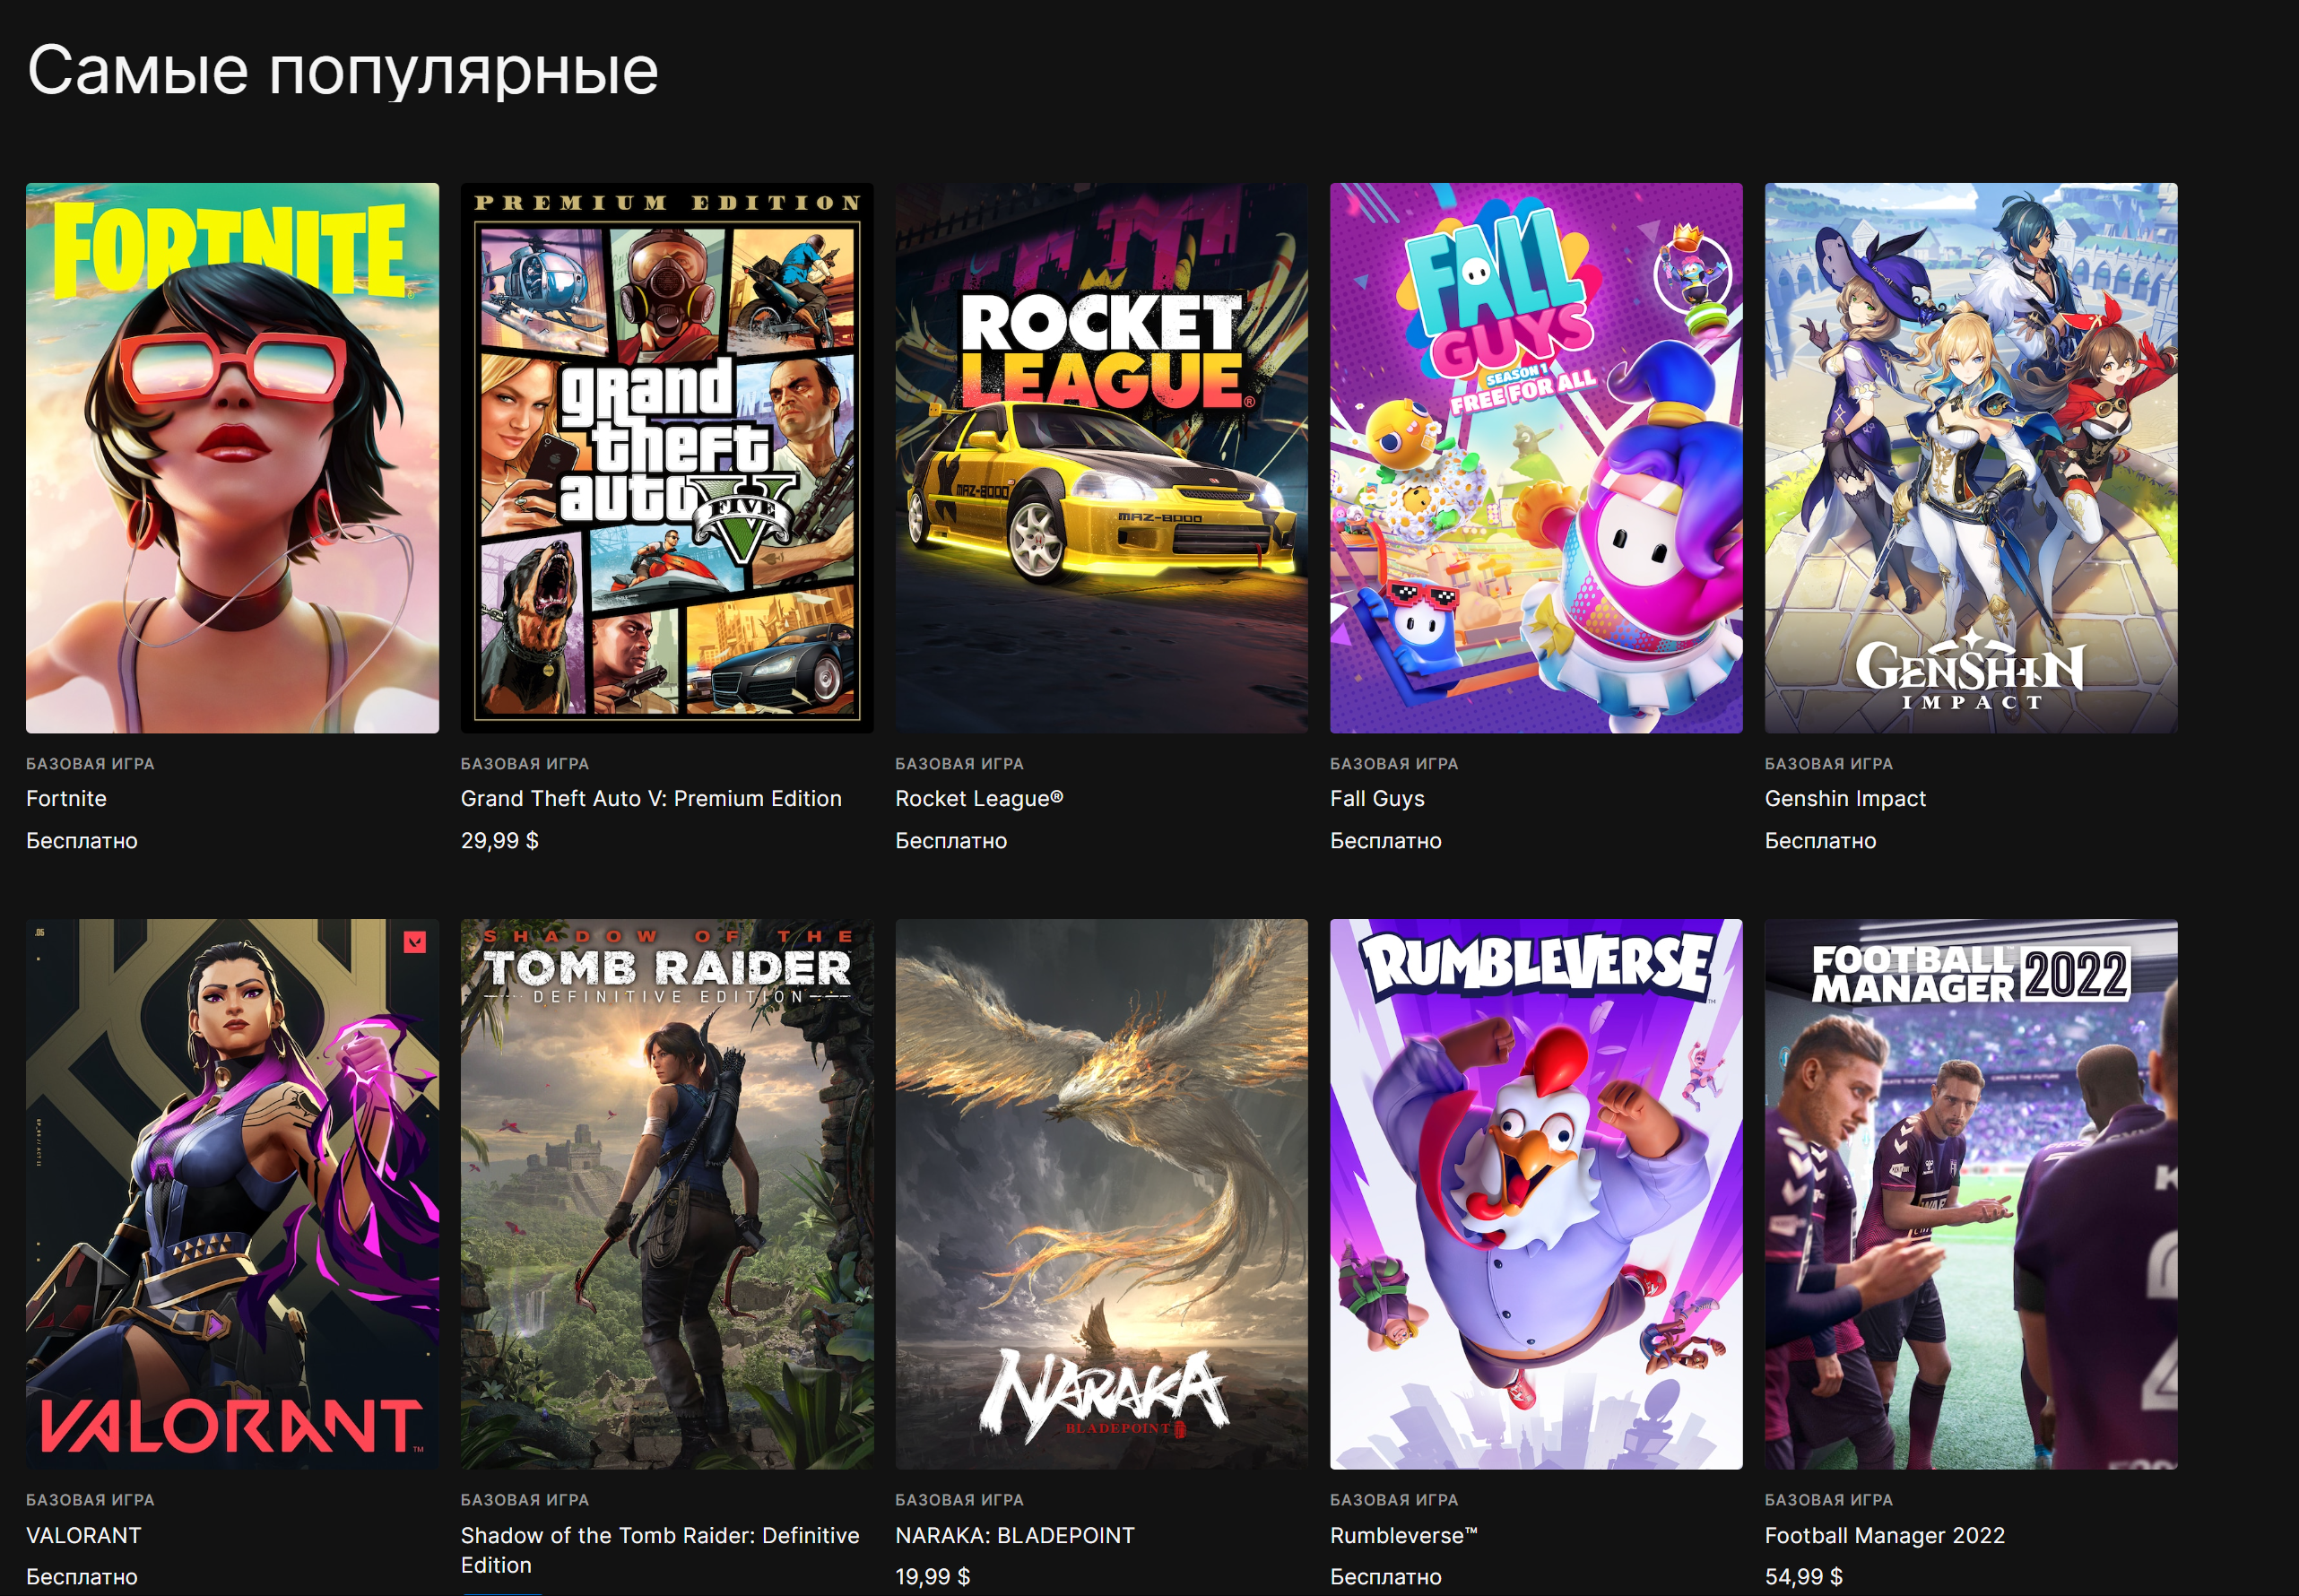Open the Fortnite cover art thumbnail

pos(232,457)
